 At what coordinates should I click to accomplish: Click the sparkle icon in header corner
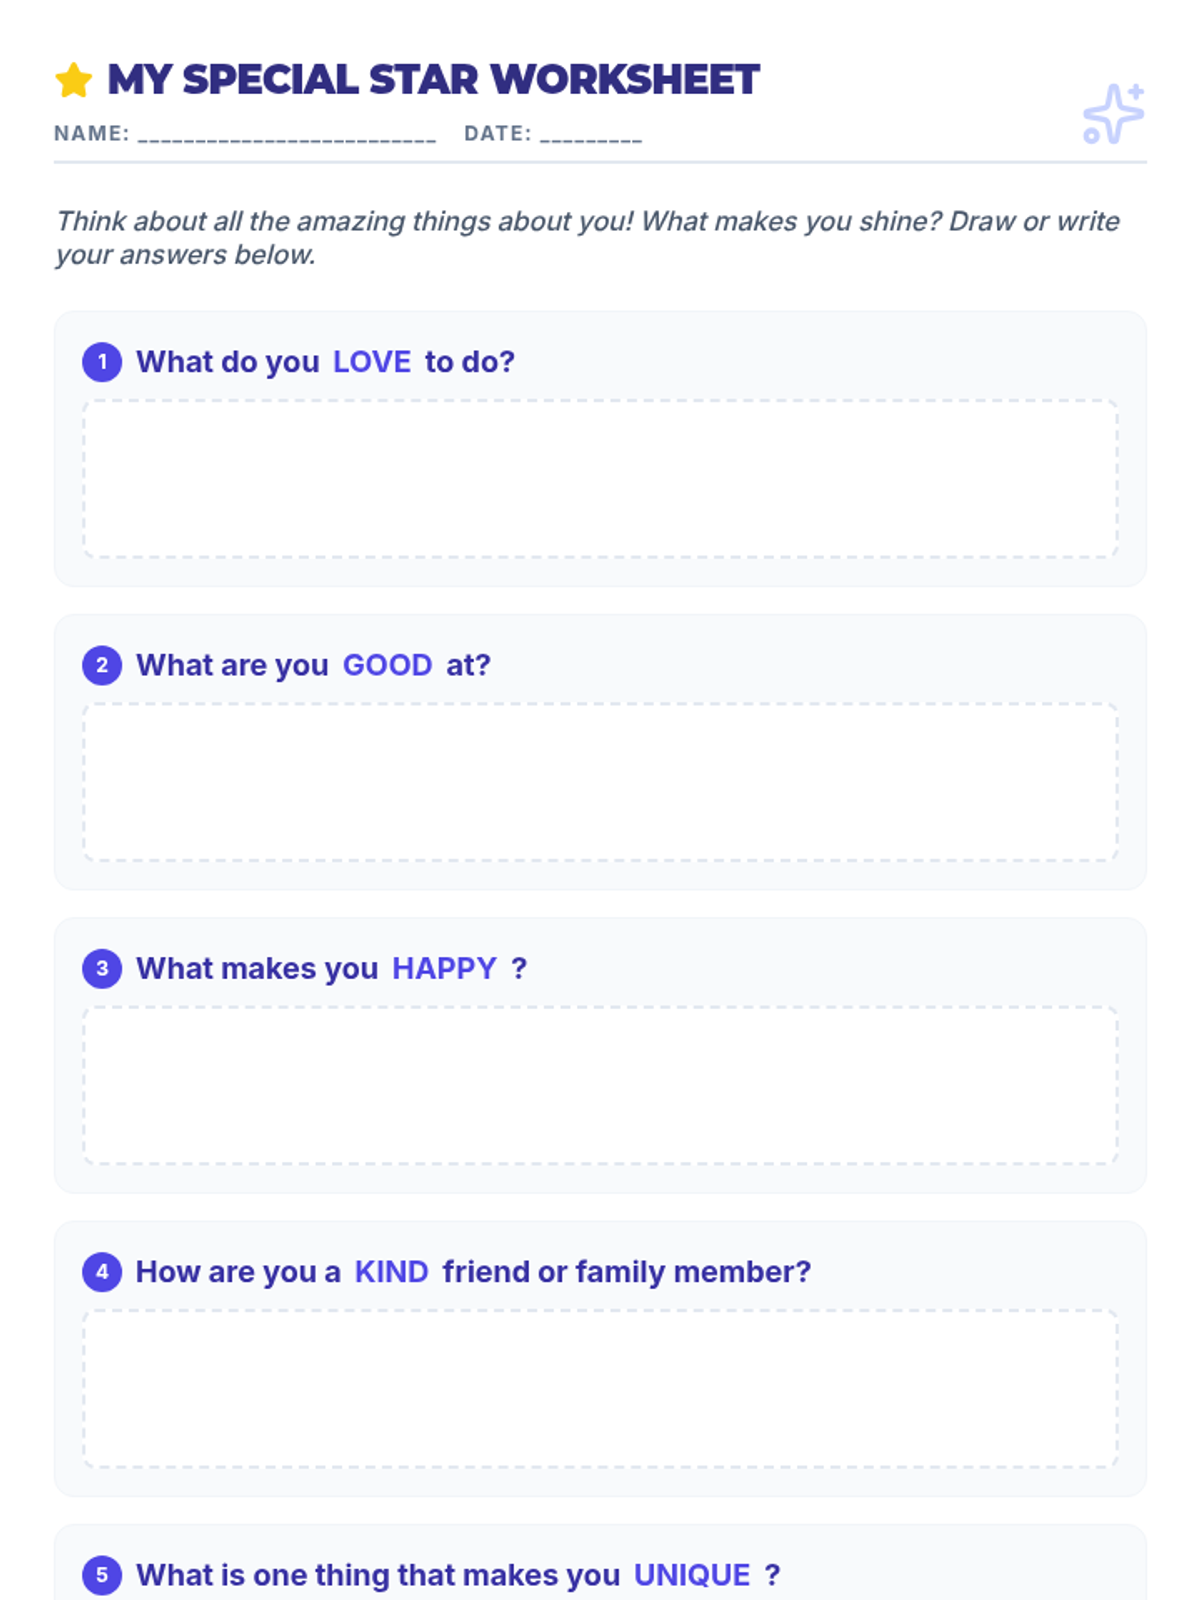(1113, 113)
